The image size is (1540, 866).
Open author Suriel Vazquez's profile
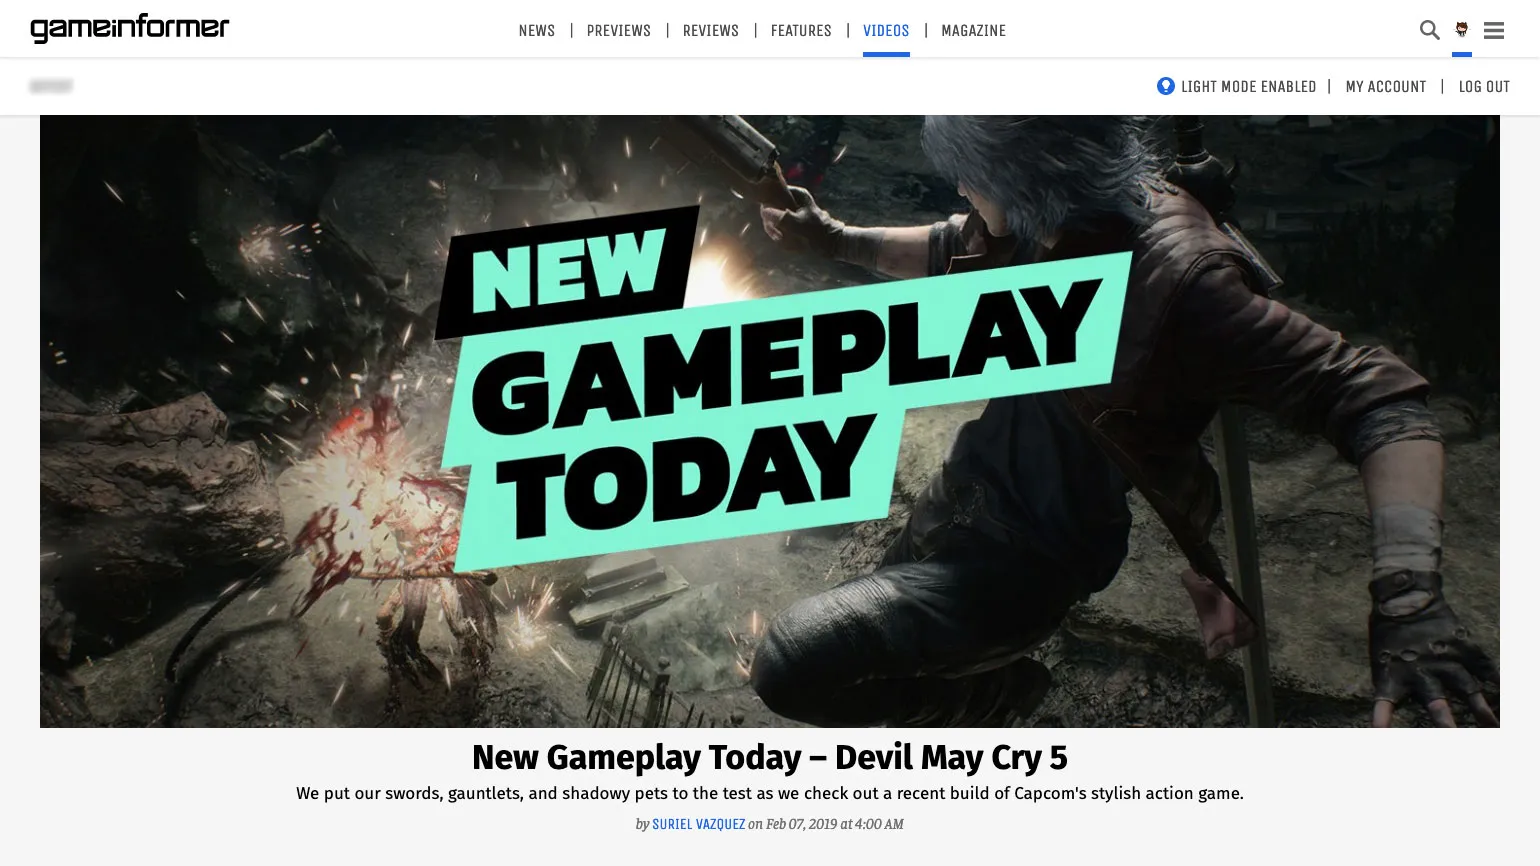pyautogui.click(x=698, y=825)
